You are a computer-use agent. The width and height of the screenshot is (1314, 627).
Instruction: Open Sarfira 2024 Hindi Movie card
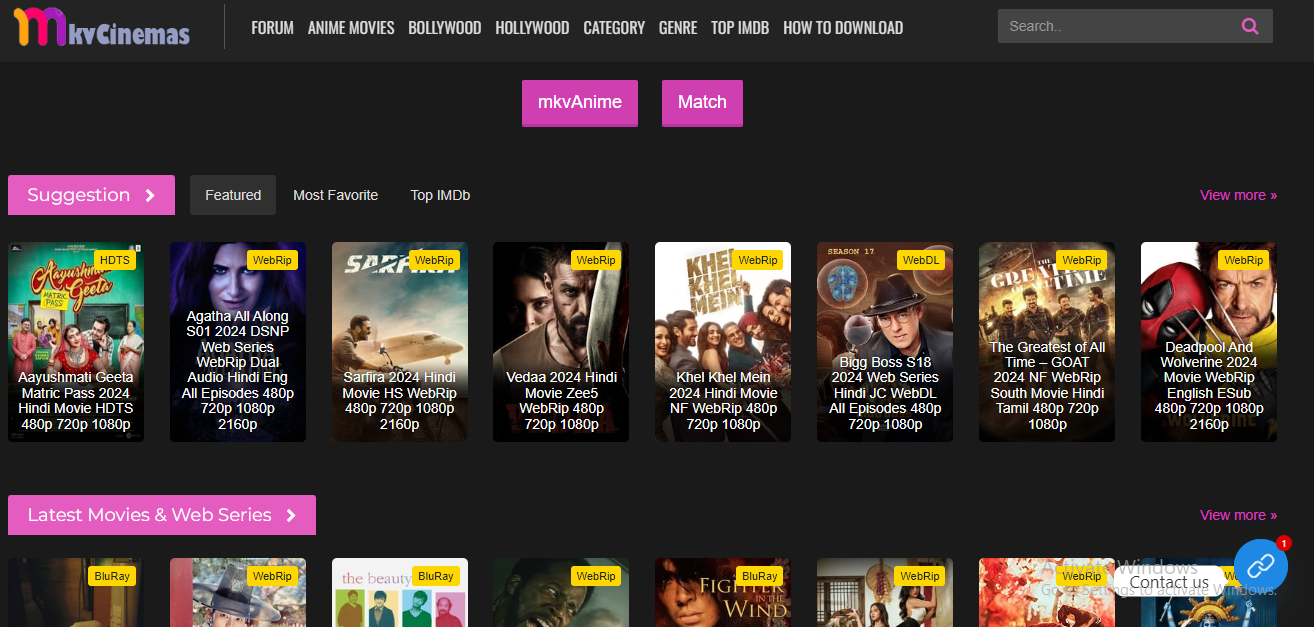point(400,342)
